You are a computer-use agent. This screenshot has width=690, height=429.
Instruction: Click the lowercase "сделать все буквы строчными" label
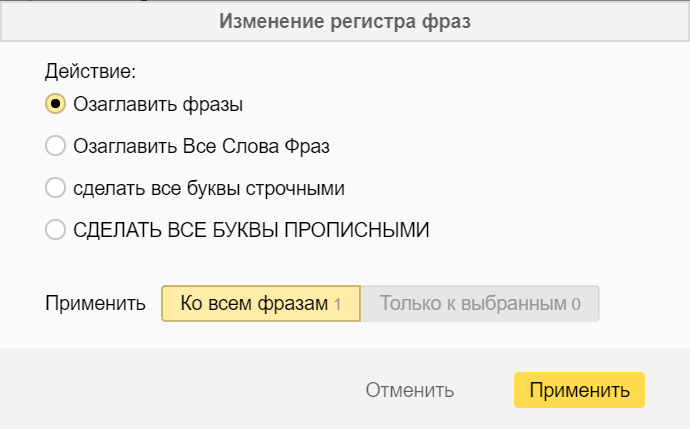208,188
